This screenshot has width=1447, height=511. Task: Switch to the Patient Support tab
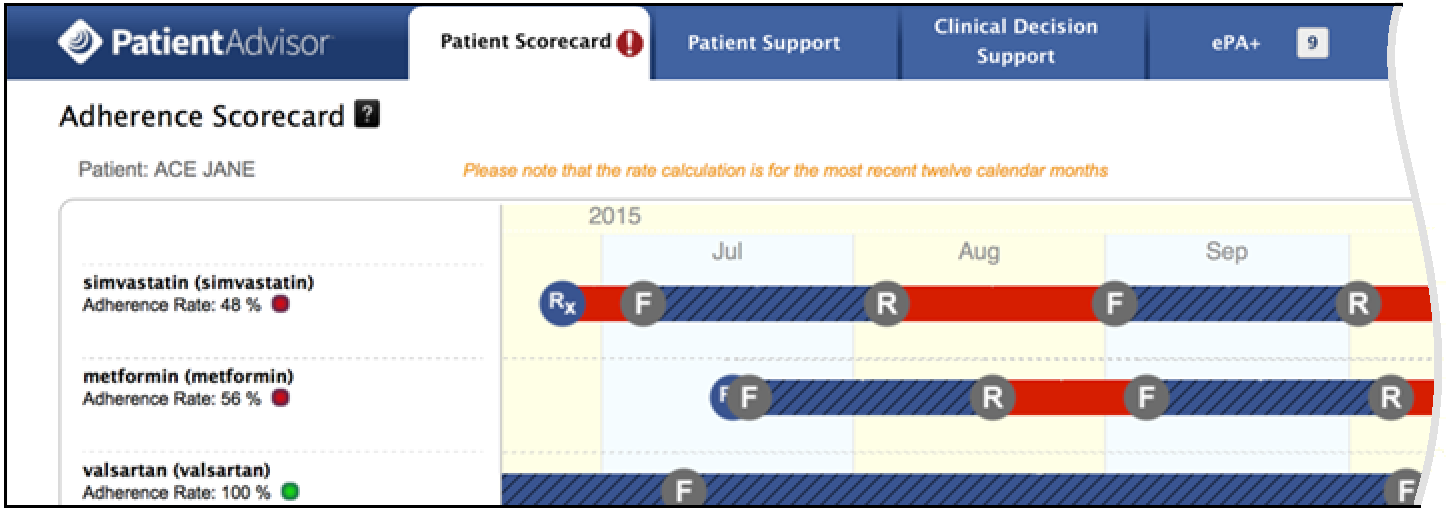tap(764, 44)
